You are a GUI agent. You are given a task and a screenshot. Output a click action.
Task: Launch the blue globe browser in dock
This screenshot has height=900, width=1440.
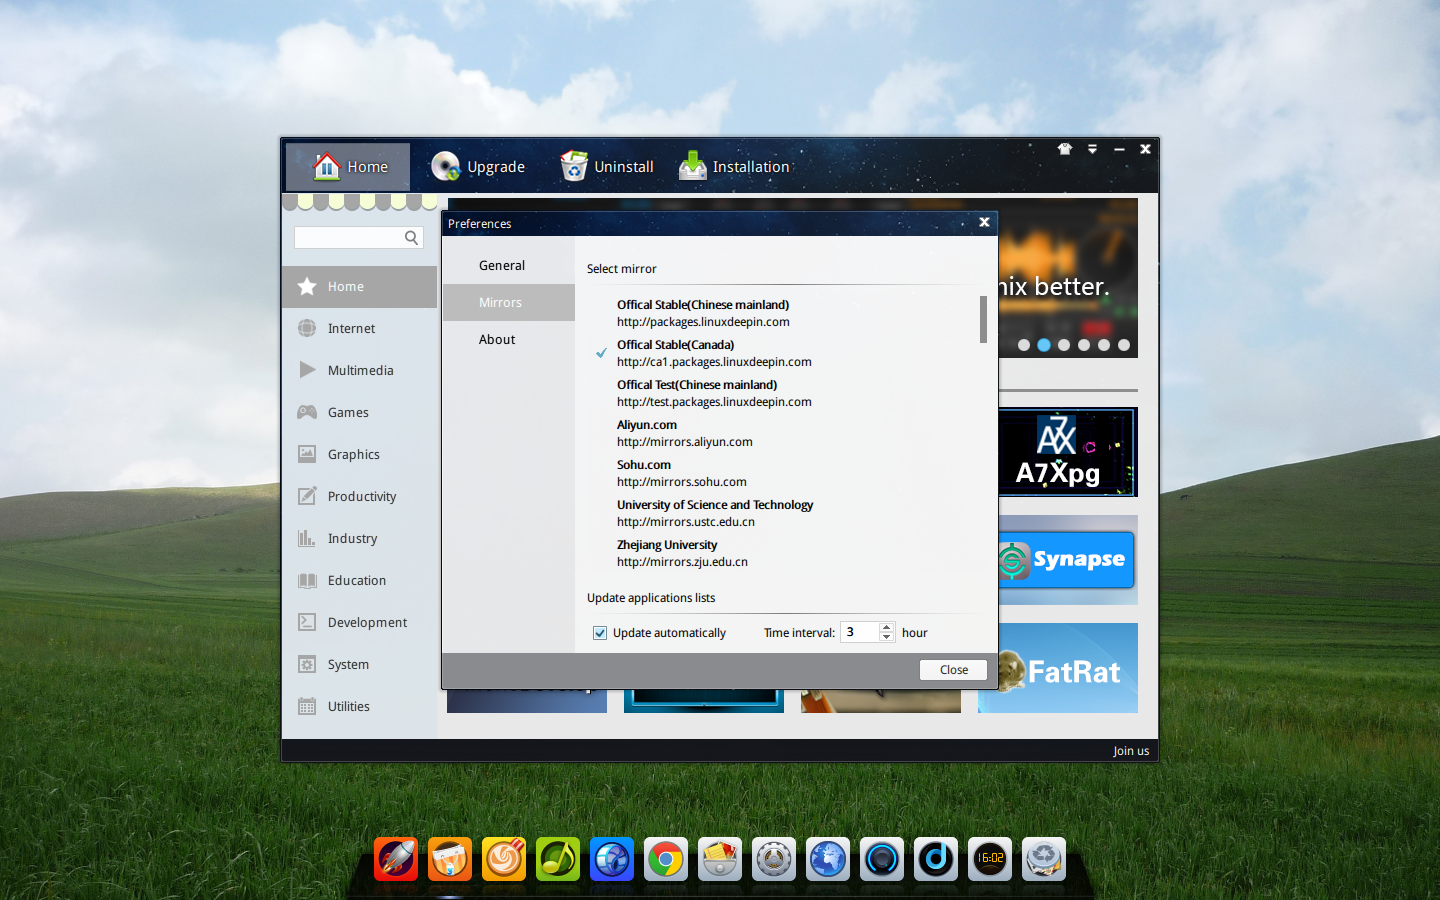[828, 859]
